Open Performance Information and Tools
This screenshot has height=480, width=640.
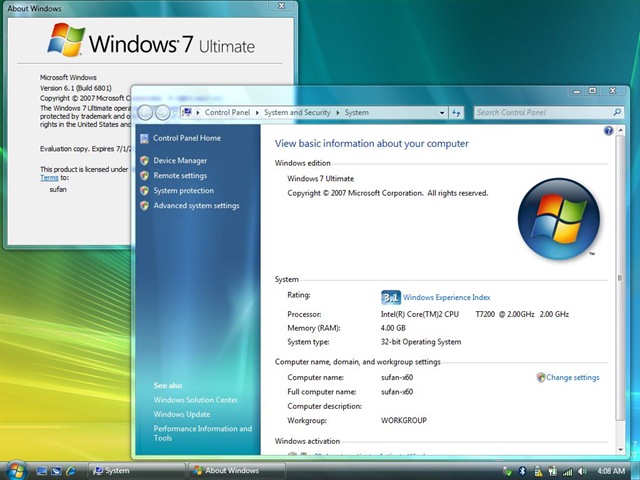[202, 433]
